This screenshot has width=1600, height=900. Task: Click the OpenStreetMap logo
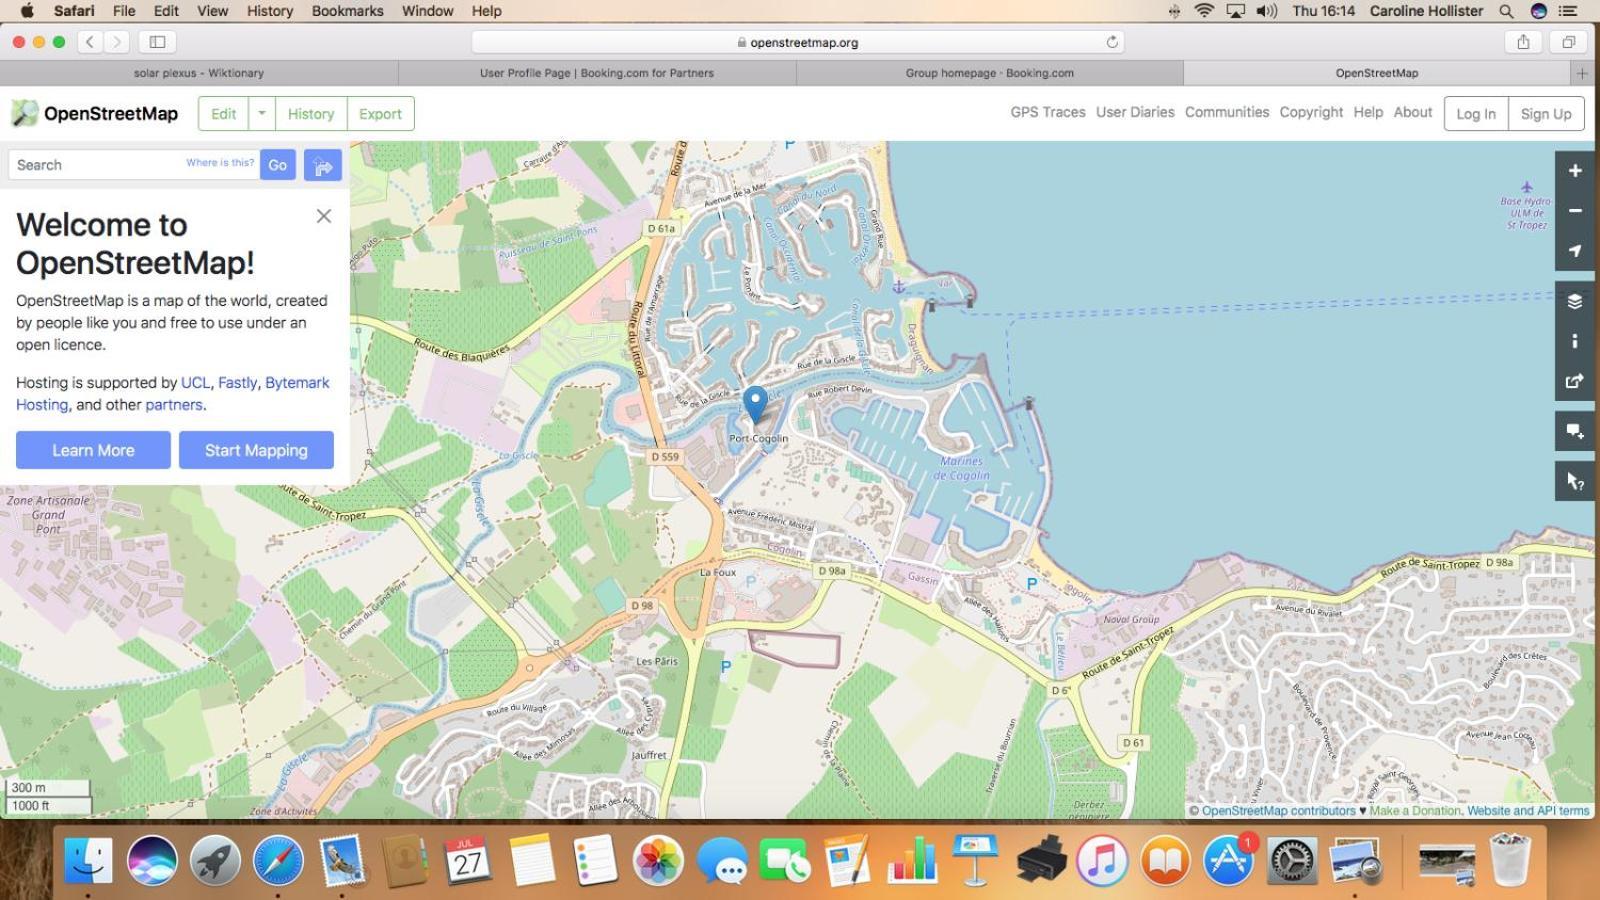[95, 113]
